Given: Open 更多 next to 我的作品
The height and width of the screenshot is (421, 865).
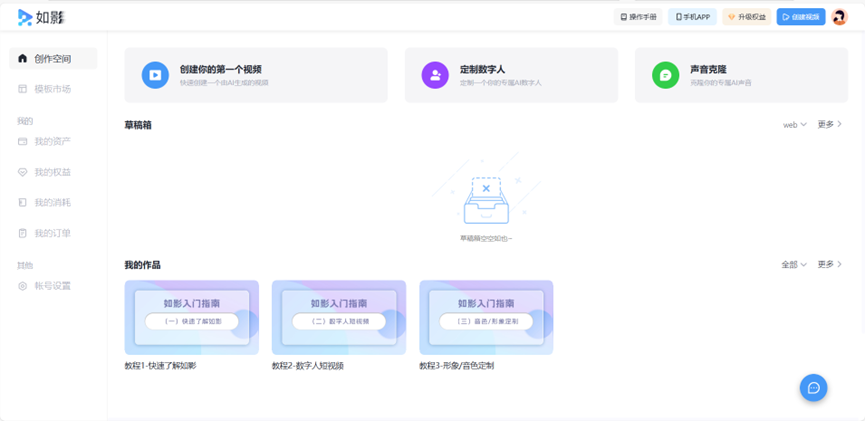Looking at the screenshot, I should coord(830,265).
